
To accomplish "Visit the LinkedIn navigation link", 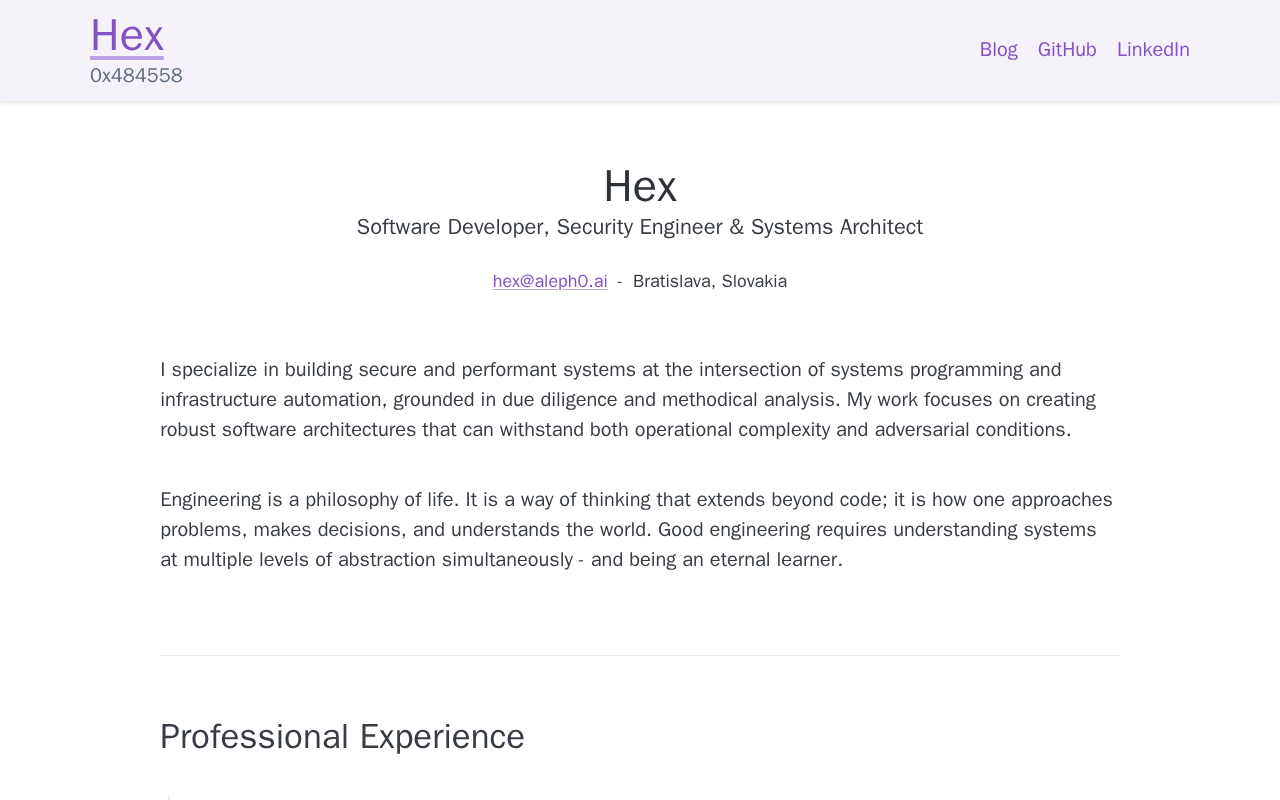I will click(1153, 50).
